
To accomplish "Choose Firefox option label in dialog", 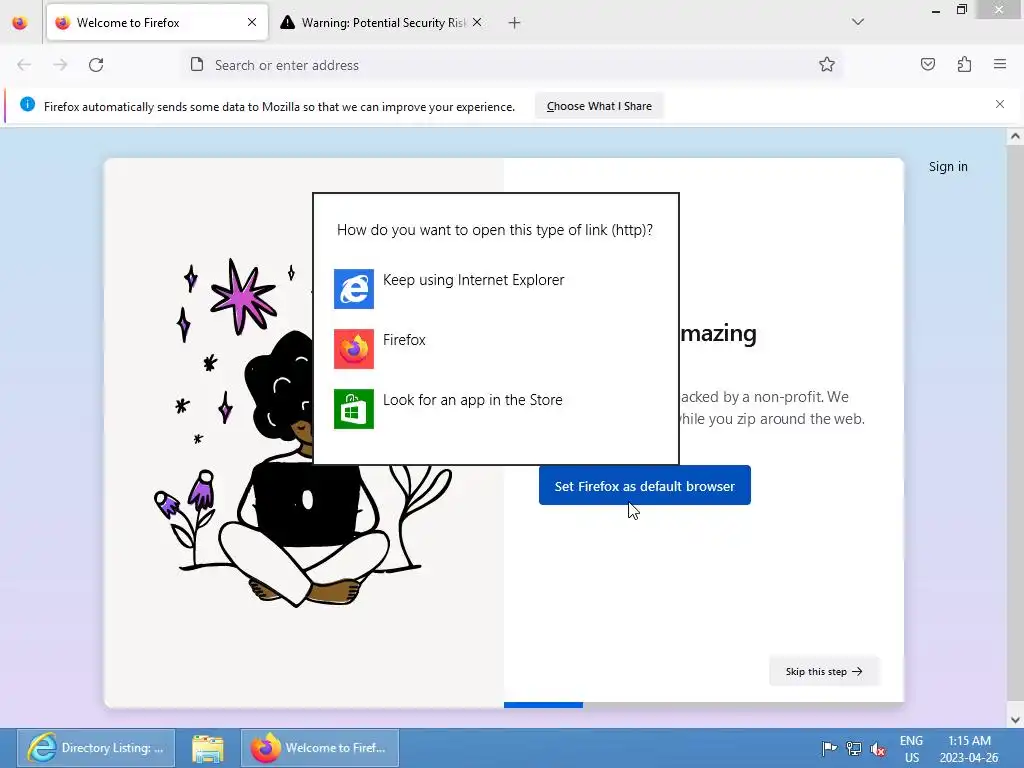I will click(404, 340).
